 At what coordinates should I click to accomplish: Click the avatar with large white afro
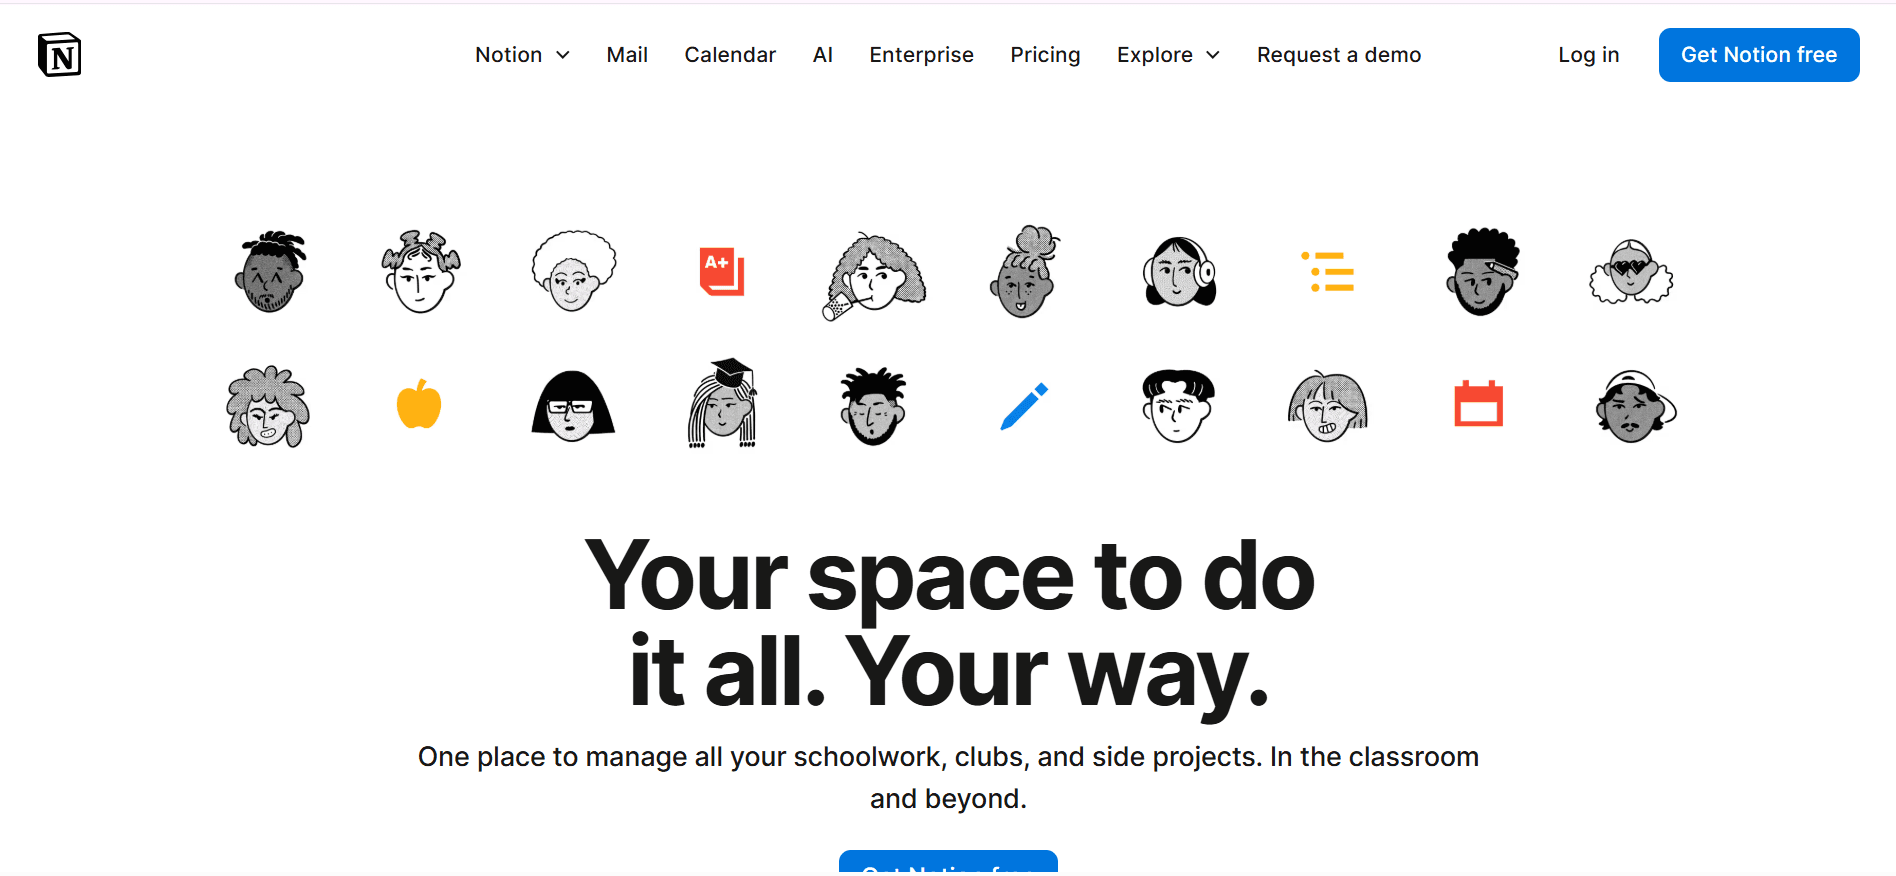pos(574,271)
